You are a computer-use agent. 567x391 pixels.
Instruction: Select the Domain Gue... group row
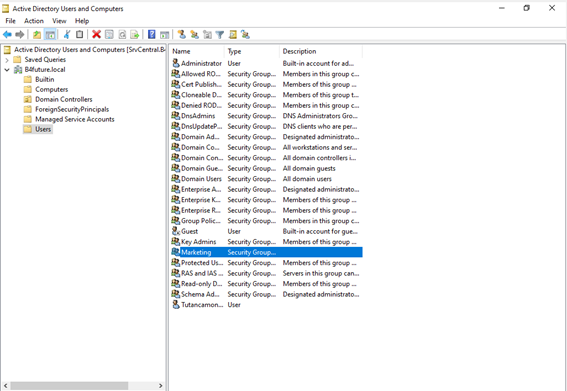point(267,168)
